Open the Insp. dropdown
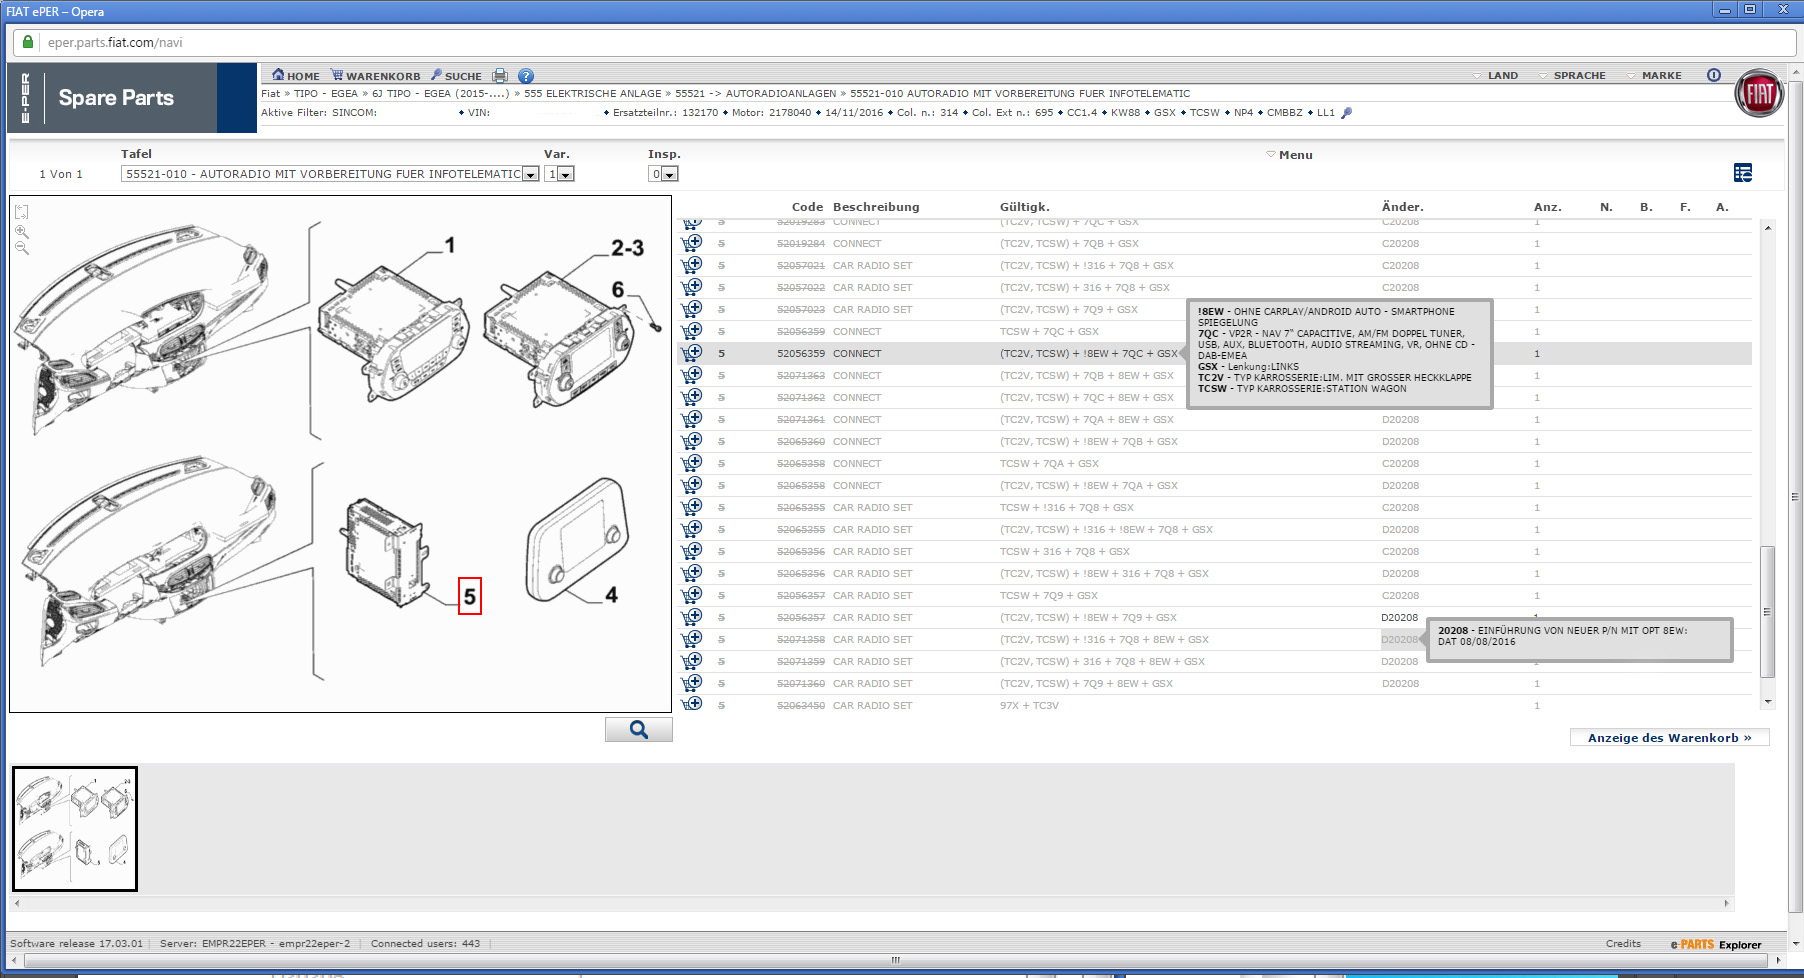1804x978 pixels. (x=670, y=174)
